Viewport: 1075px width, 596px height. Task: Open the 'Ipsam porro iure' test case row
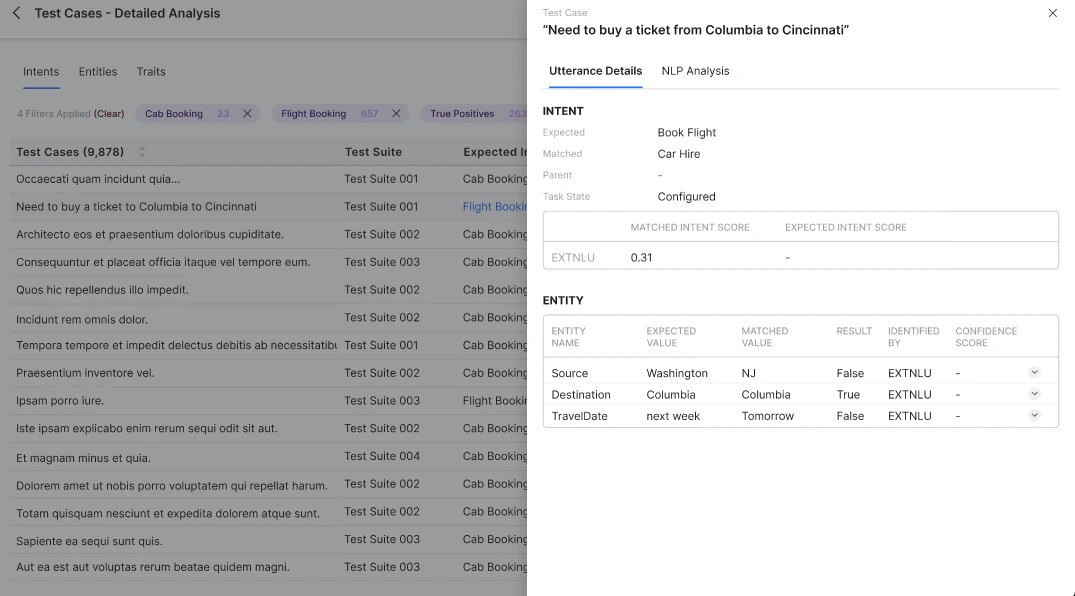tap(60, 401)
